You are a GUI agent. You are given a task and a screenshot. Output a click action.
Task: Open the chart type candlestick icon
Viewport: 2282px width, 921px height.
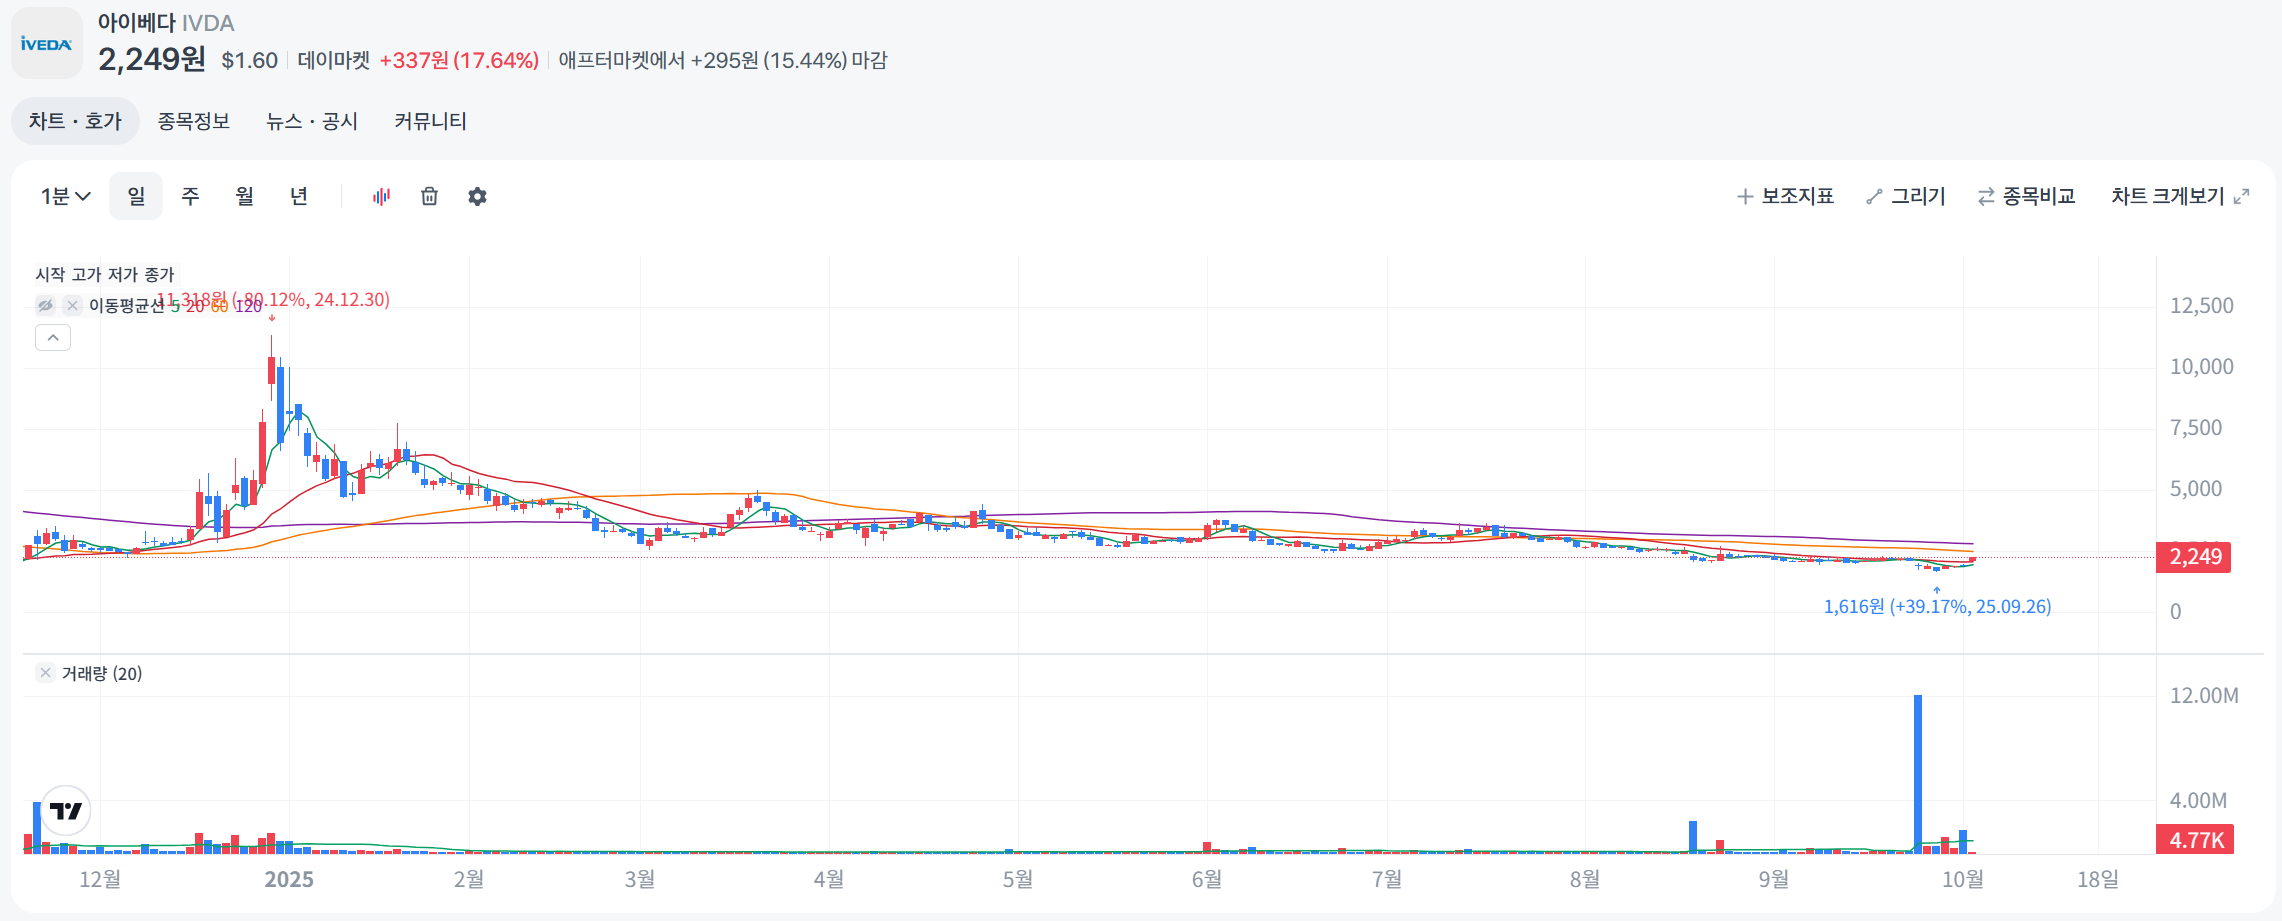pos(381,196)
